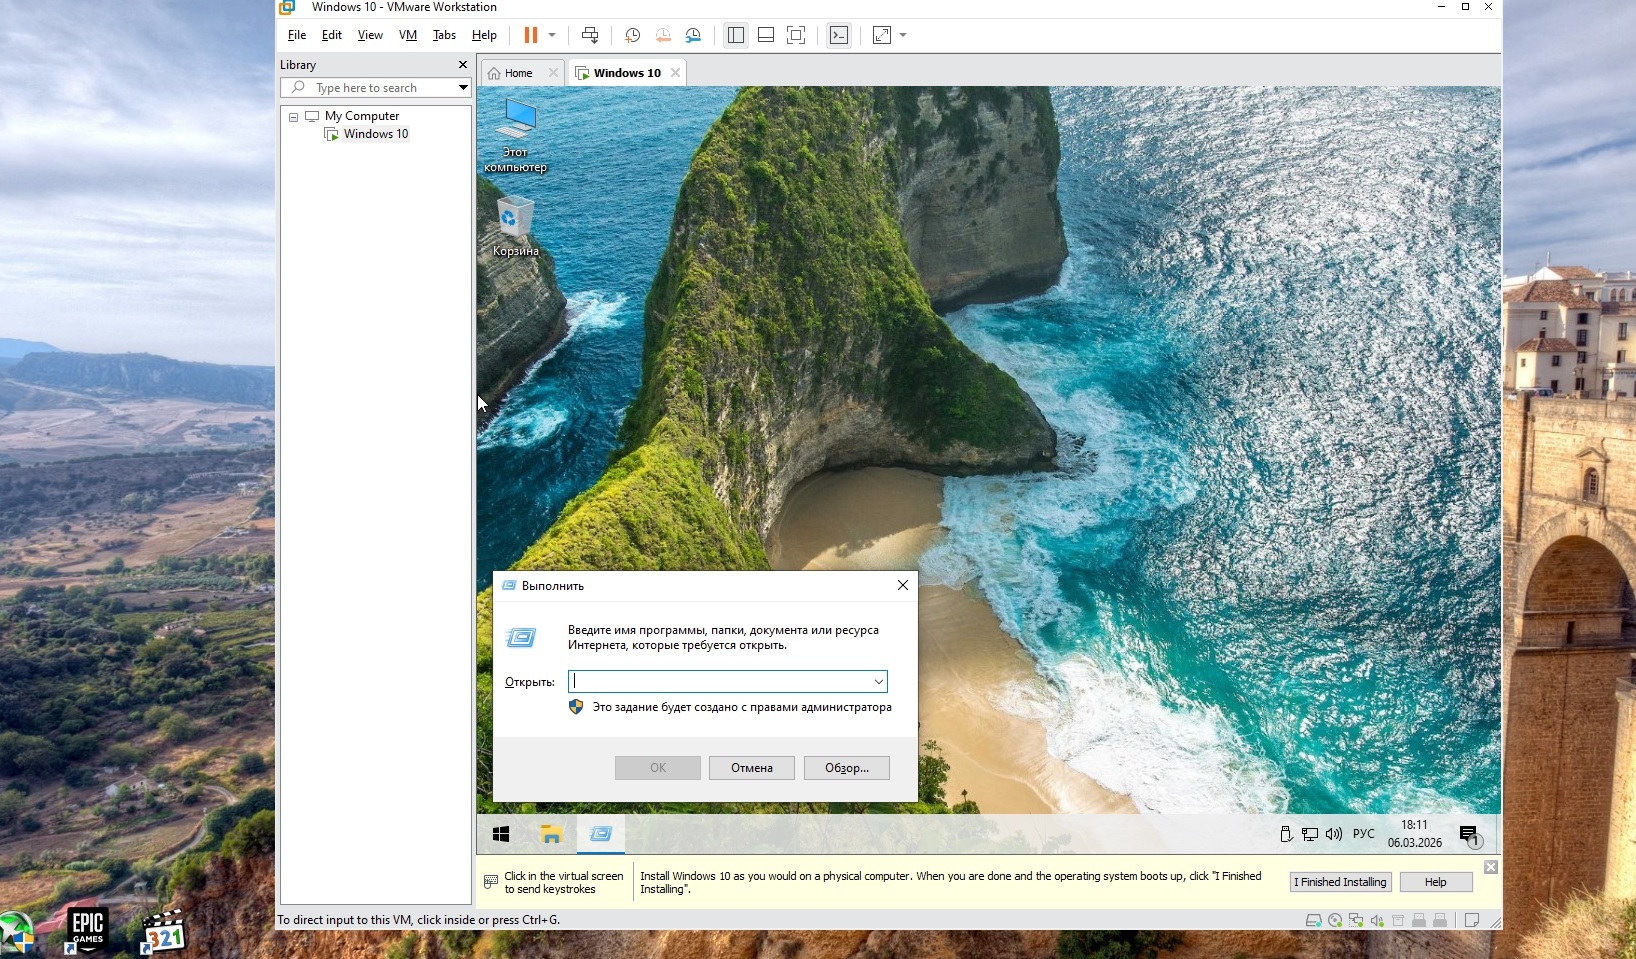Screen dimensions: 1636x959
Task: Enter full screen mode icon
Action: (x=796, y=35)
